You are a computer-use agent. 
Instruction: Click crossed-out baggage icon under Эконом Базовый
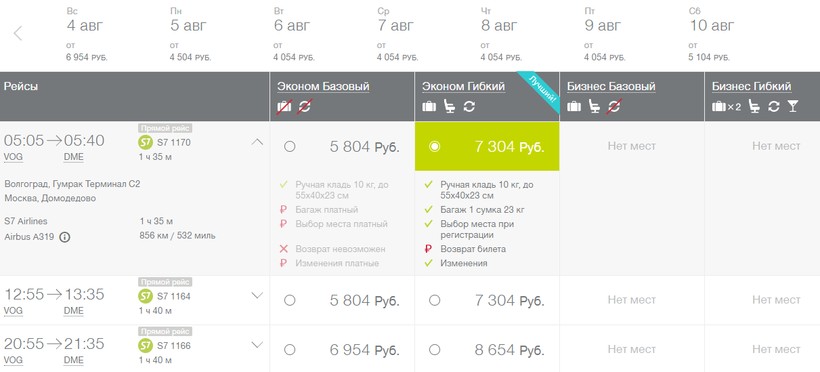click(284, 106)
